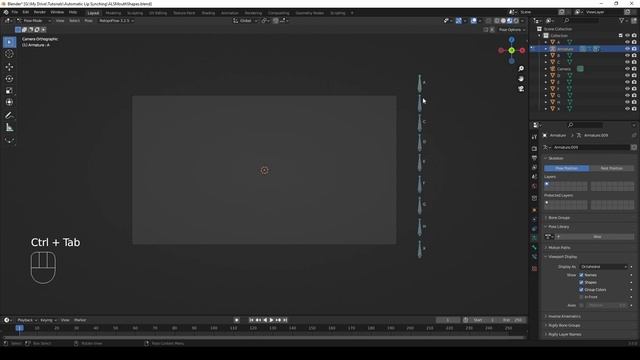
Task: Uncheck the Shapes display checkbox
Action: click(x=581, y=282)
